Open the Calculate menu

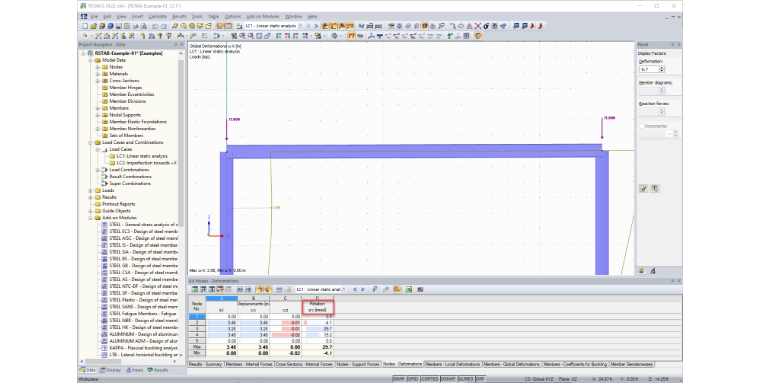pos(158,16)
